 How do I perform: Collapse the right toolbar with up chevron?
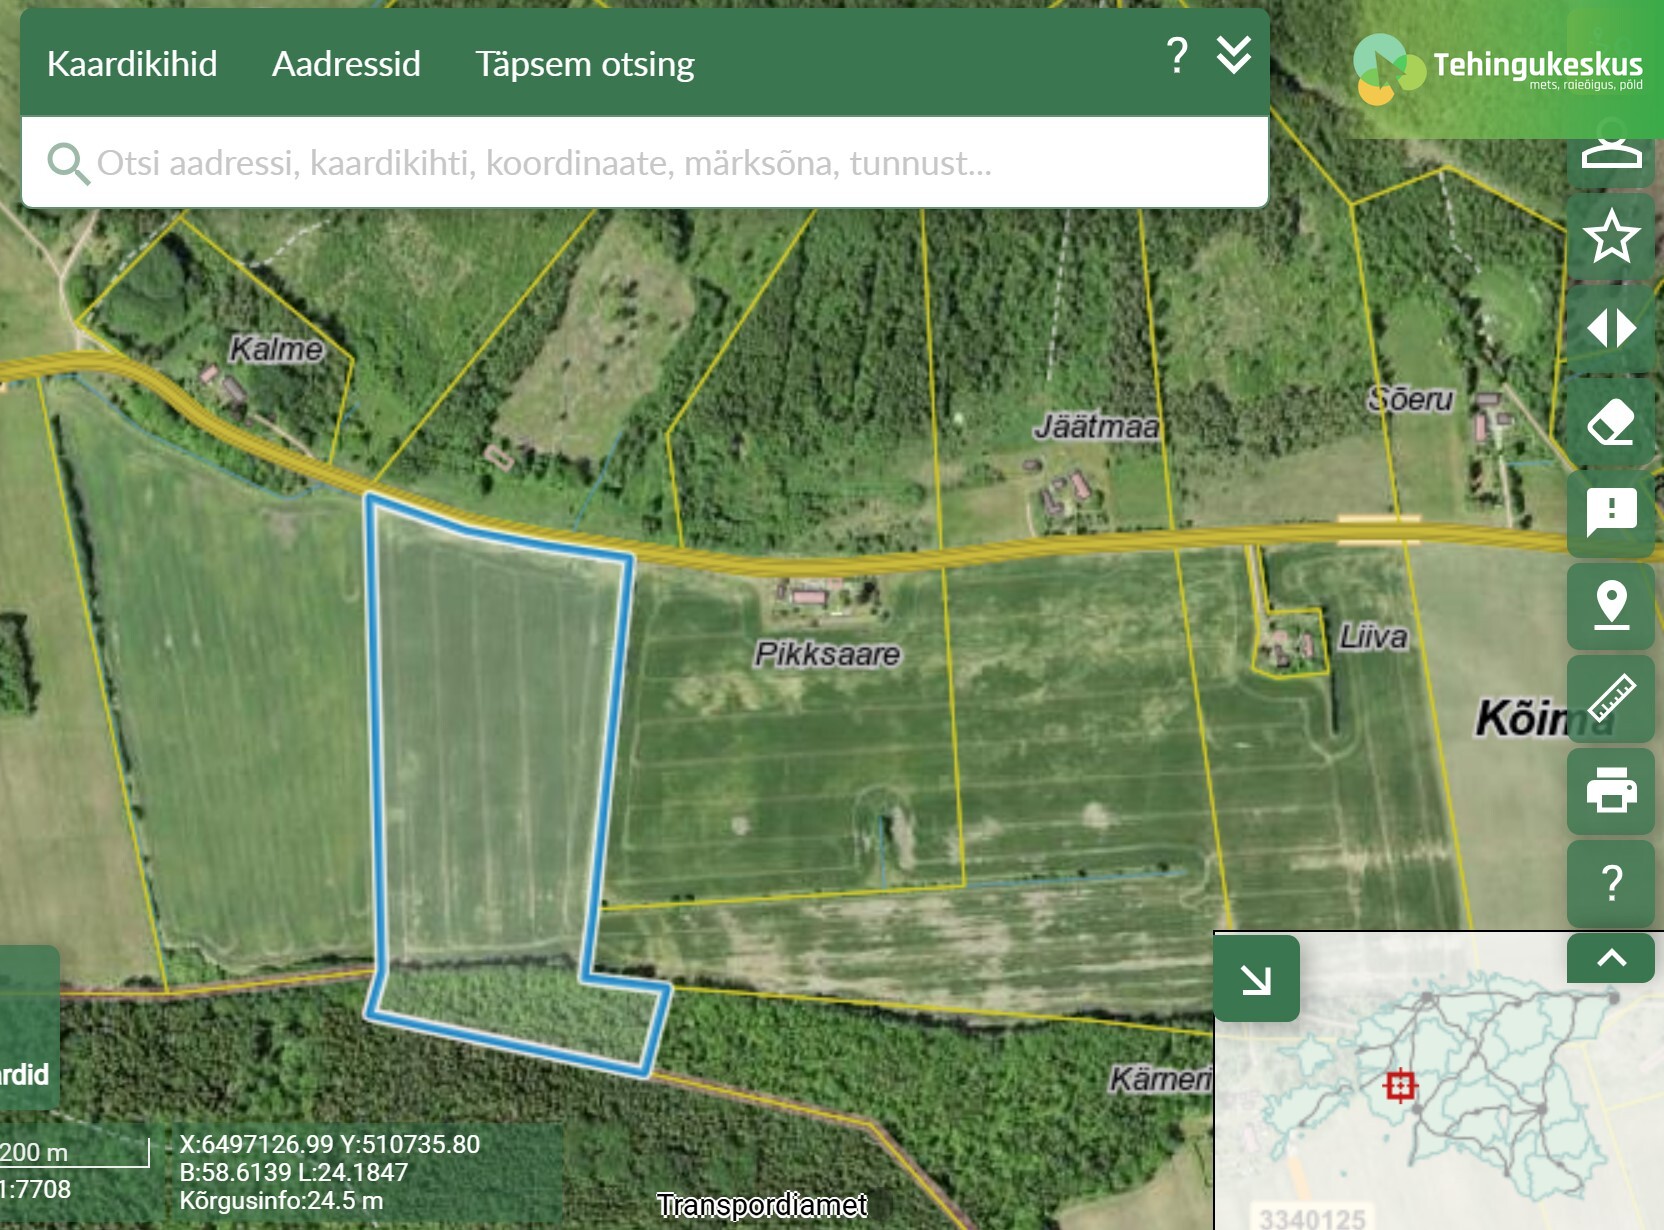(1610, 958)
